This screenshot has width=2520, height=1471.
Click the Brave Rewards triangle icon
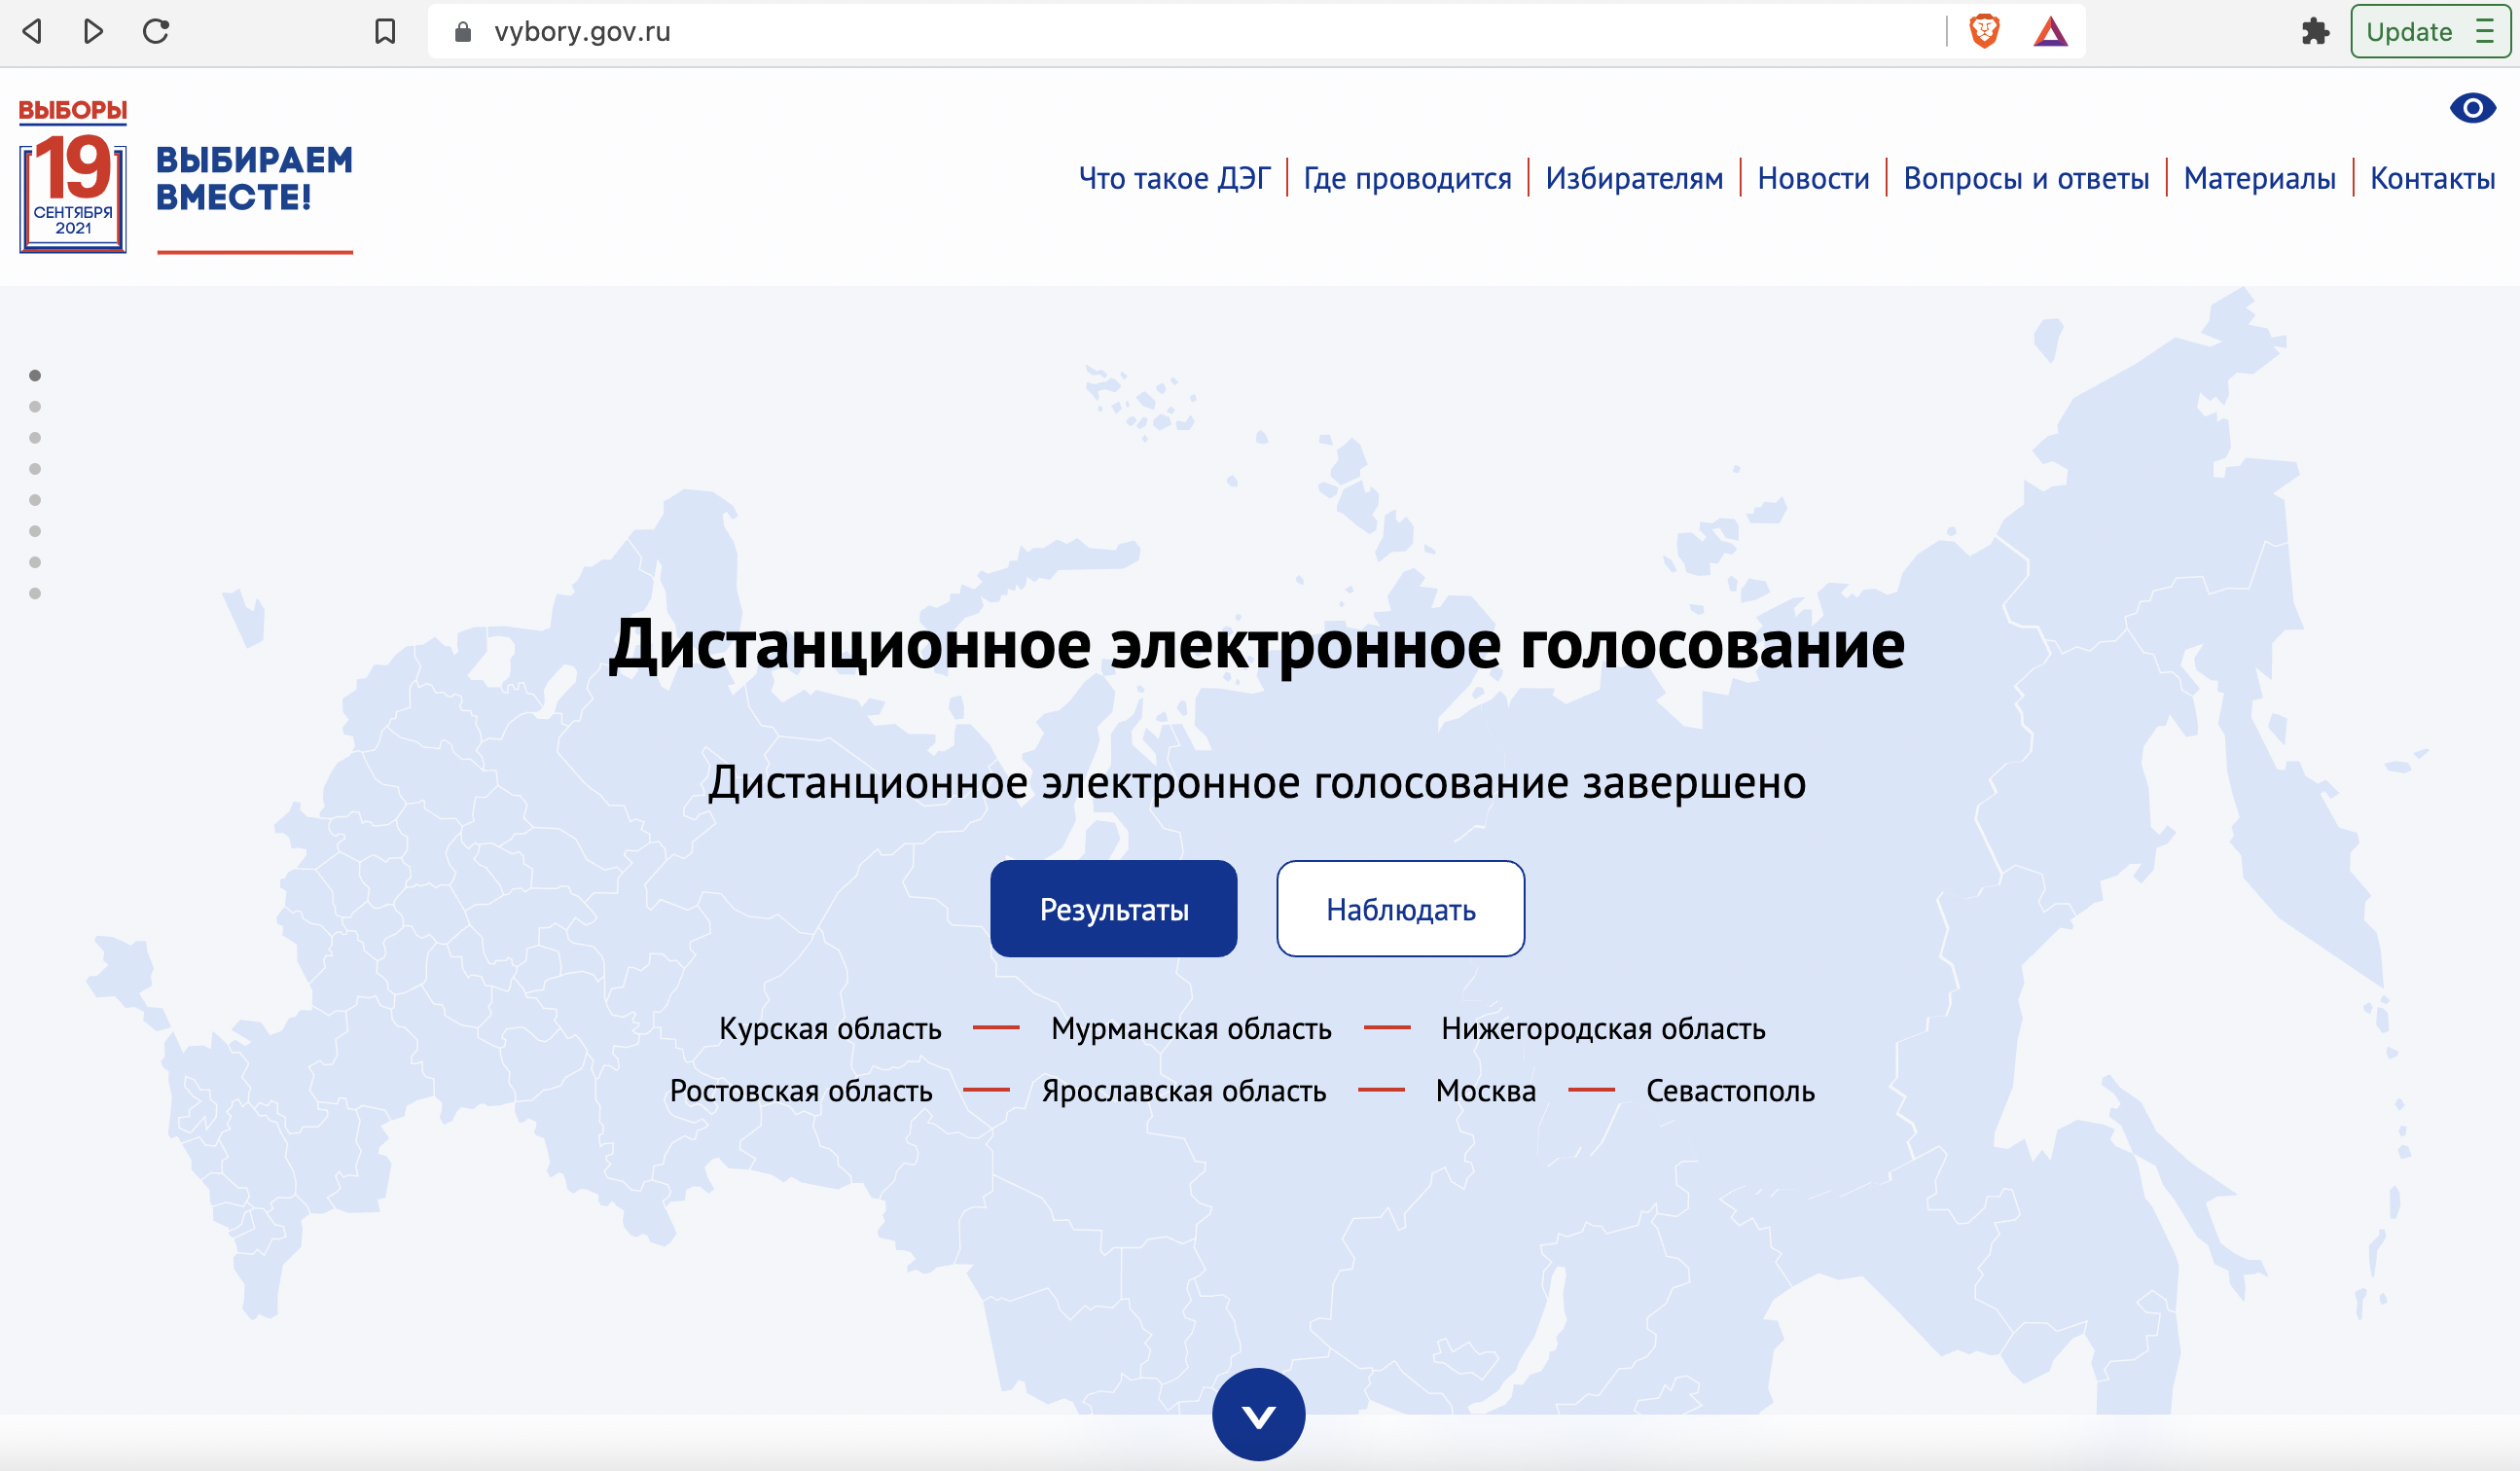pos(2050,32)
